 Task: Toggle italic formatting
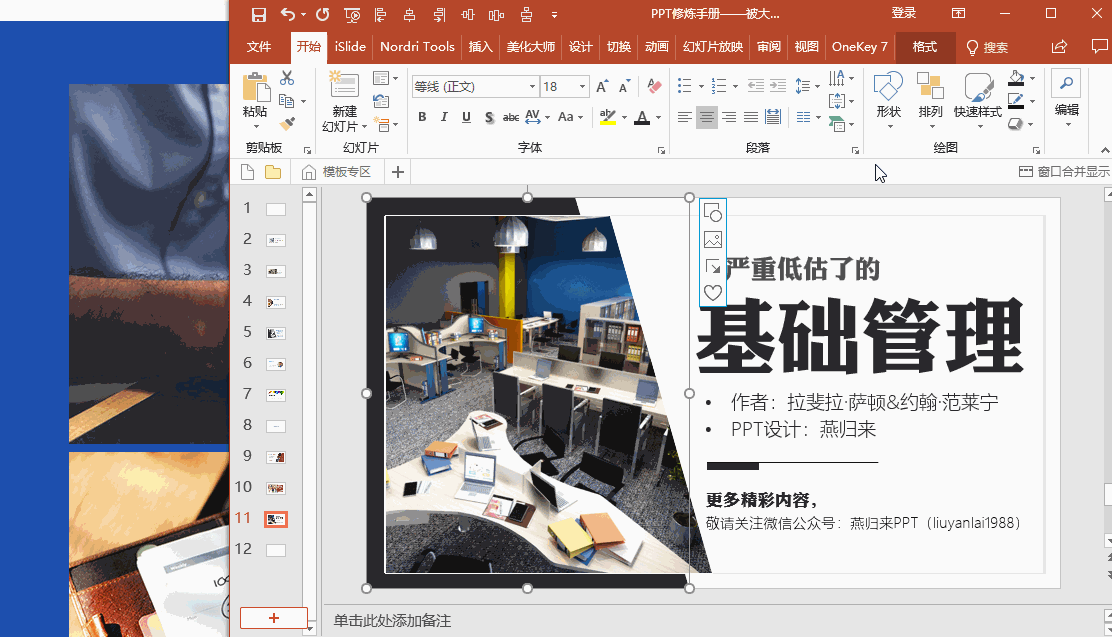click(443, 117)
